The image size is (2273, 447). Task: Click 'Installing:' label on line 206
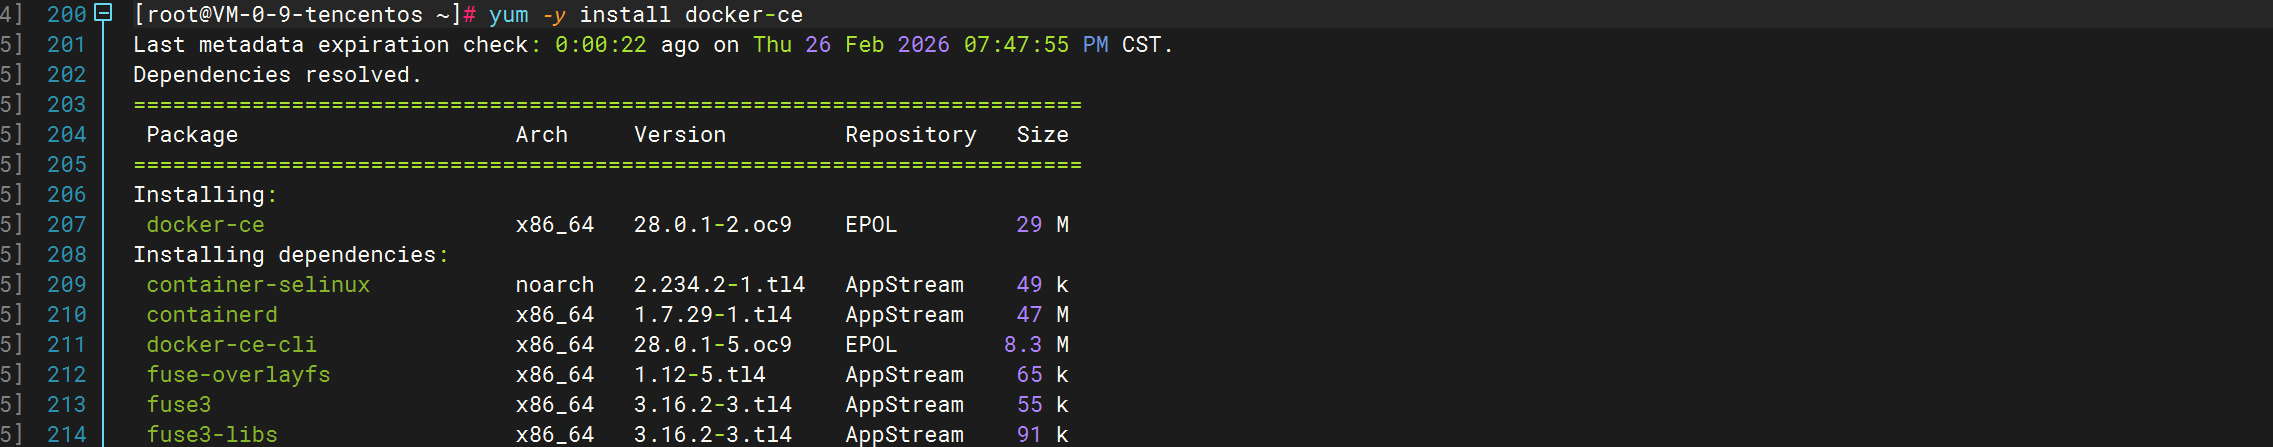[205, 195]
